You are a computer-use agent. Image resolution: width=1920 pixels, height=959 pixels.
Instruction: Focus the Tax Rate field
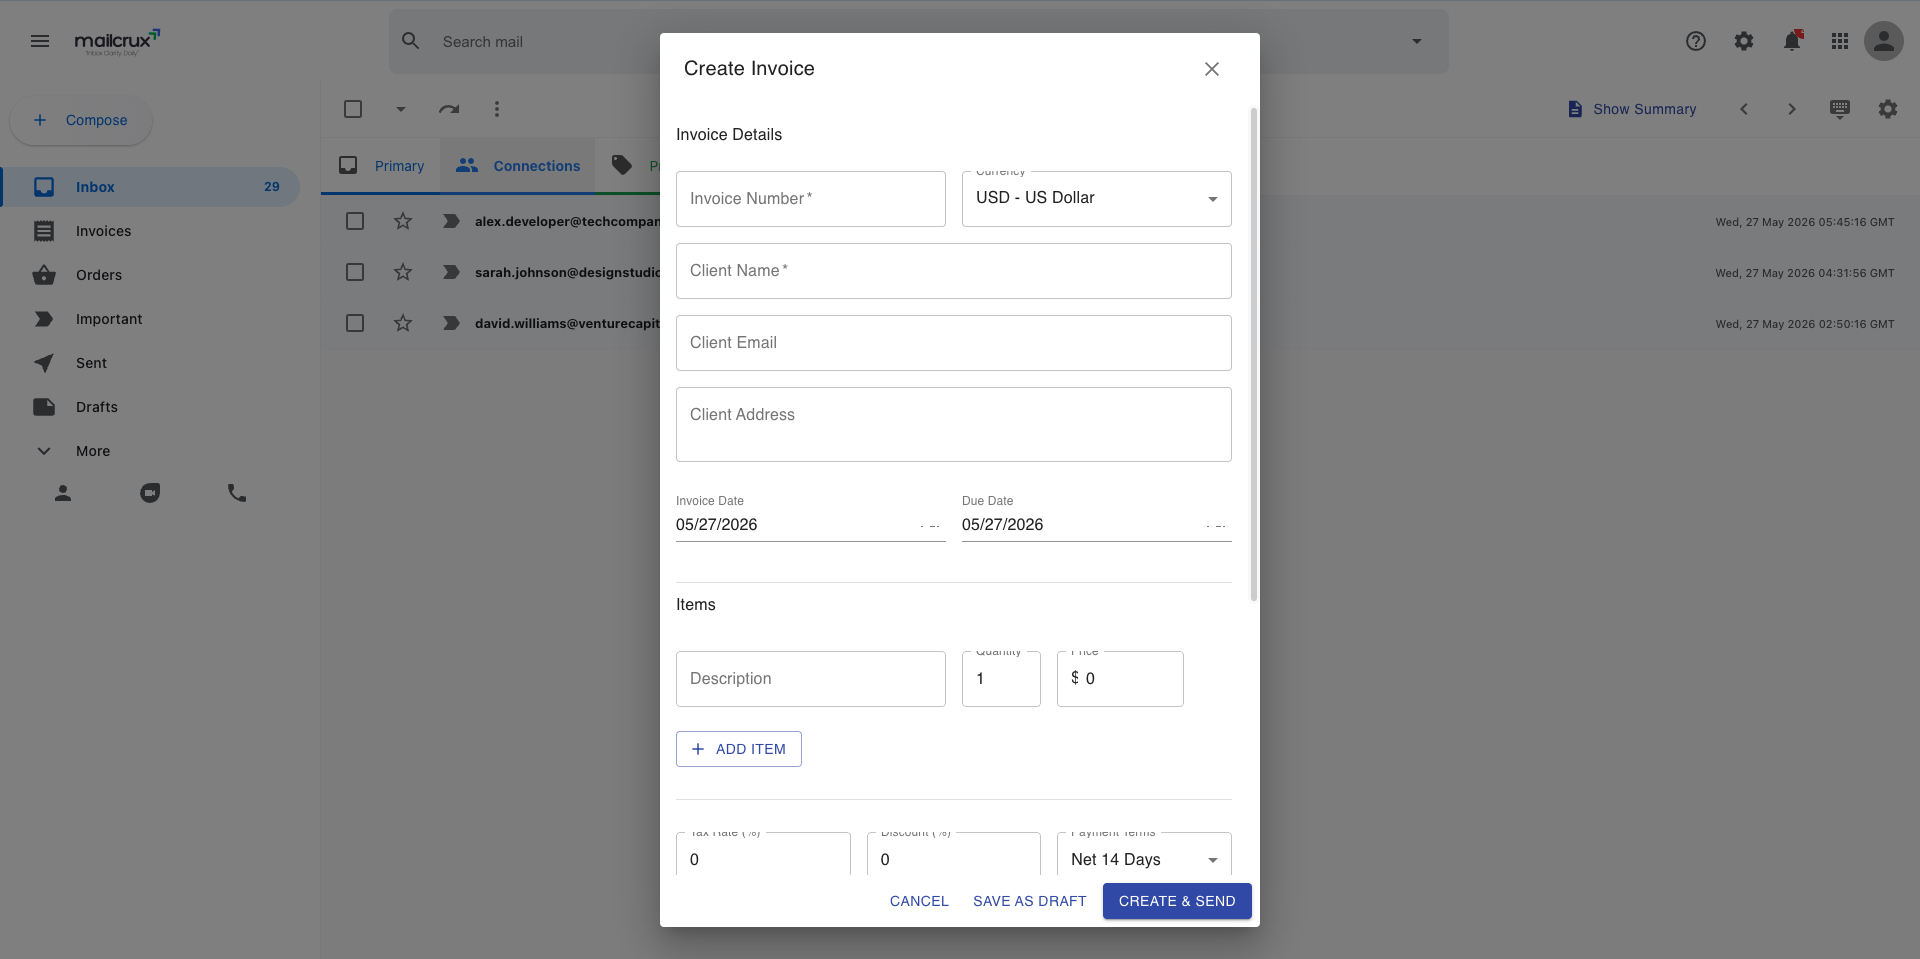pyautogui.click(x=763, y=856)
